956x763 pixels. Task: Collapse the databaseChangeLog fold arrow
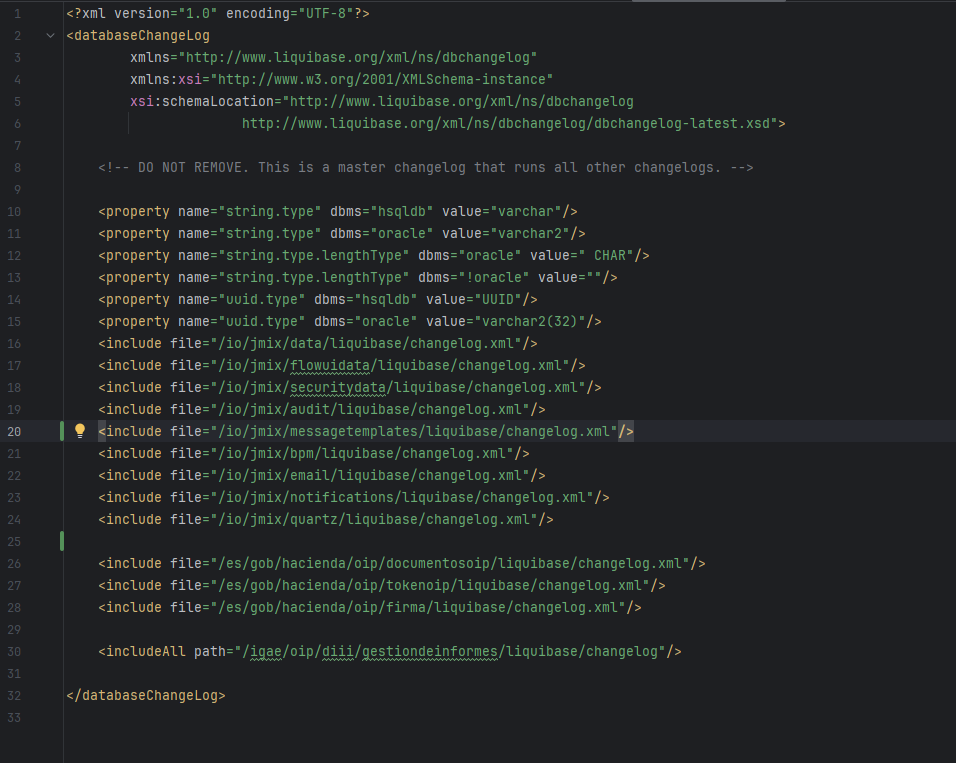[x=50, y=35]
